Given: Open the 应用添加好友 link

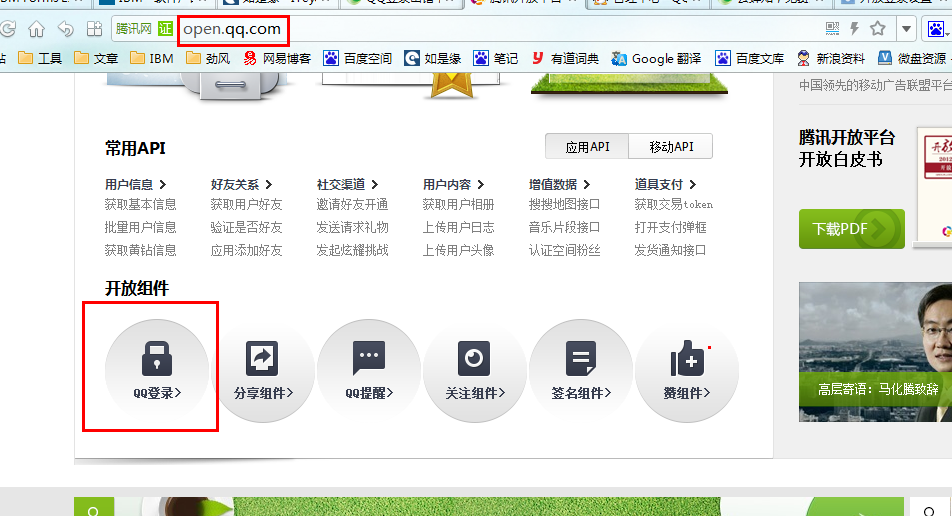Looking at the screenshot, I should pyautogui.click(x=246, y=250).
